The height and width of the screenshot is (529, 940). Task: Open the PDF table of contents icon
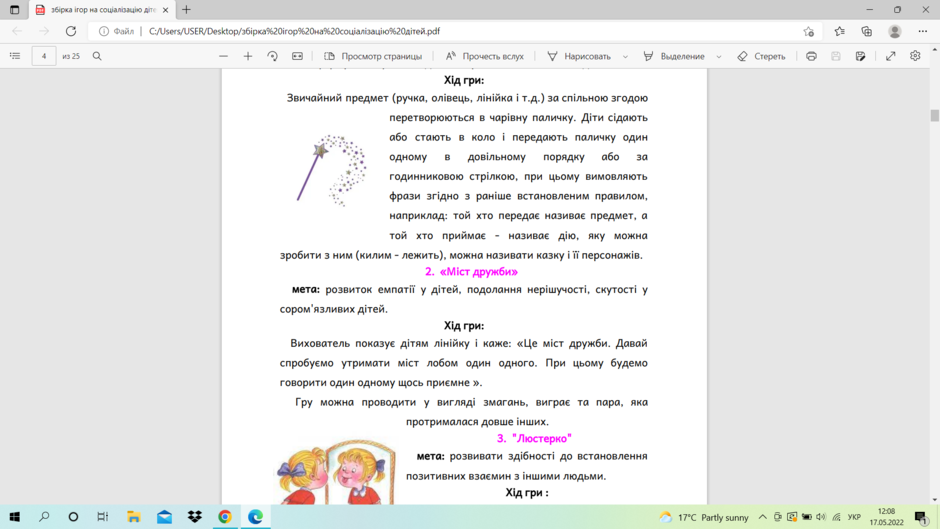click(x=15, y=56)
